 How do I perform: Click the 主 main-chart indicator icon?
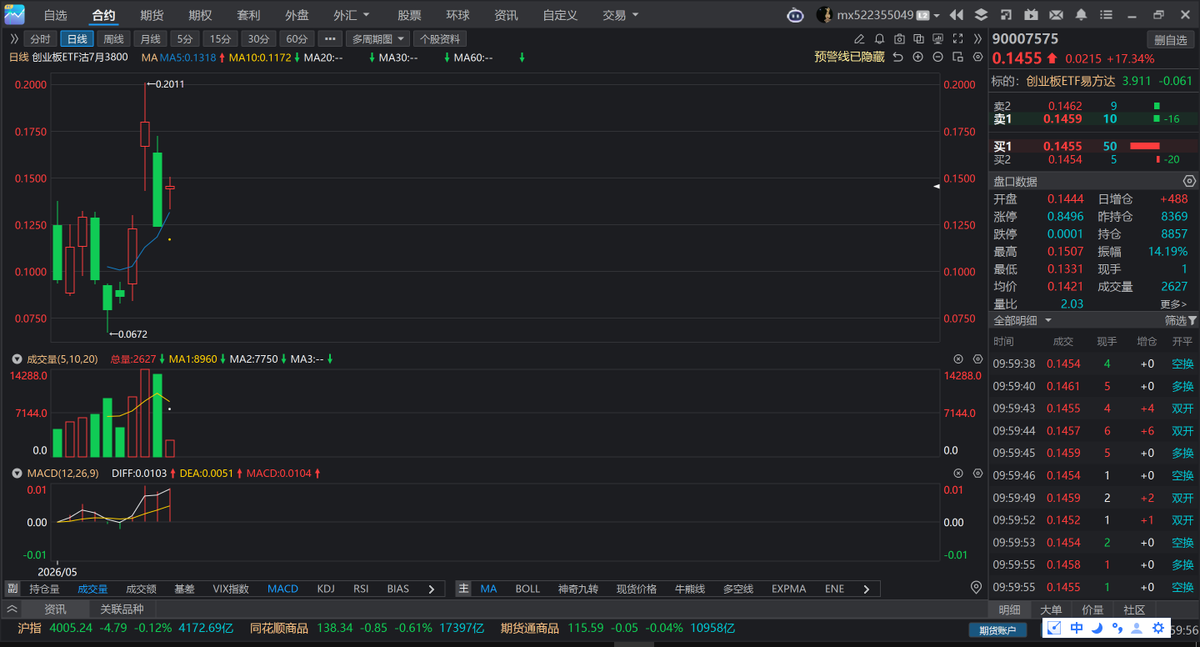pos(464,589)
